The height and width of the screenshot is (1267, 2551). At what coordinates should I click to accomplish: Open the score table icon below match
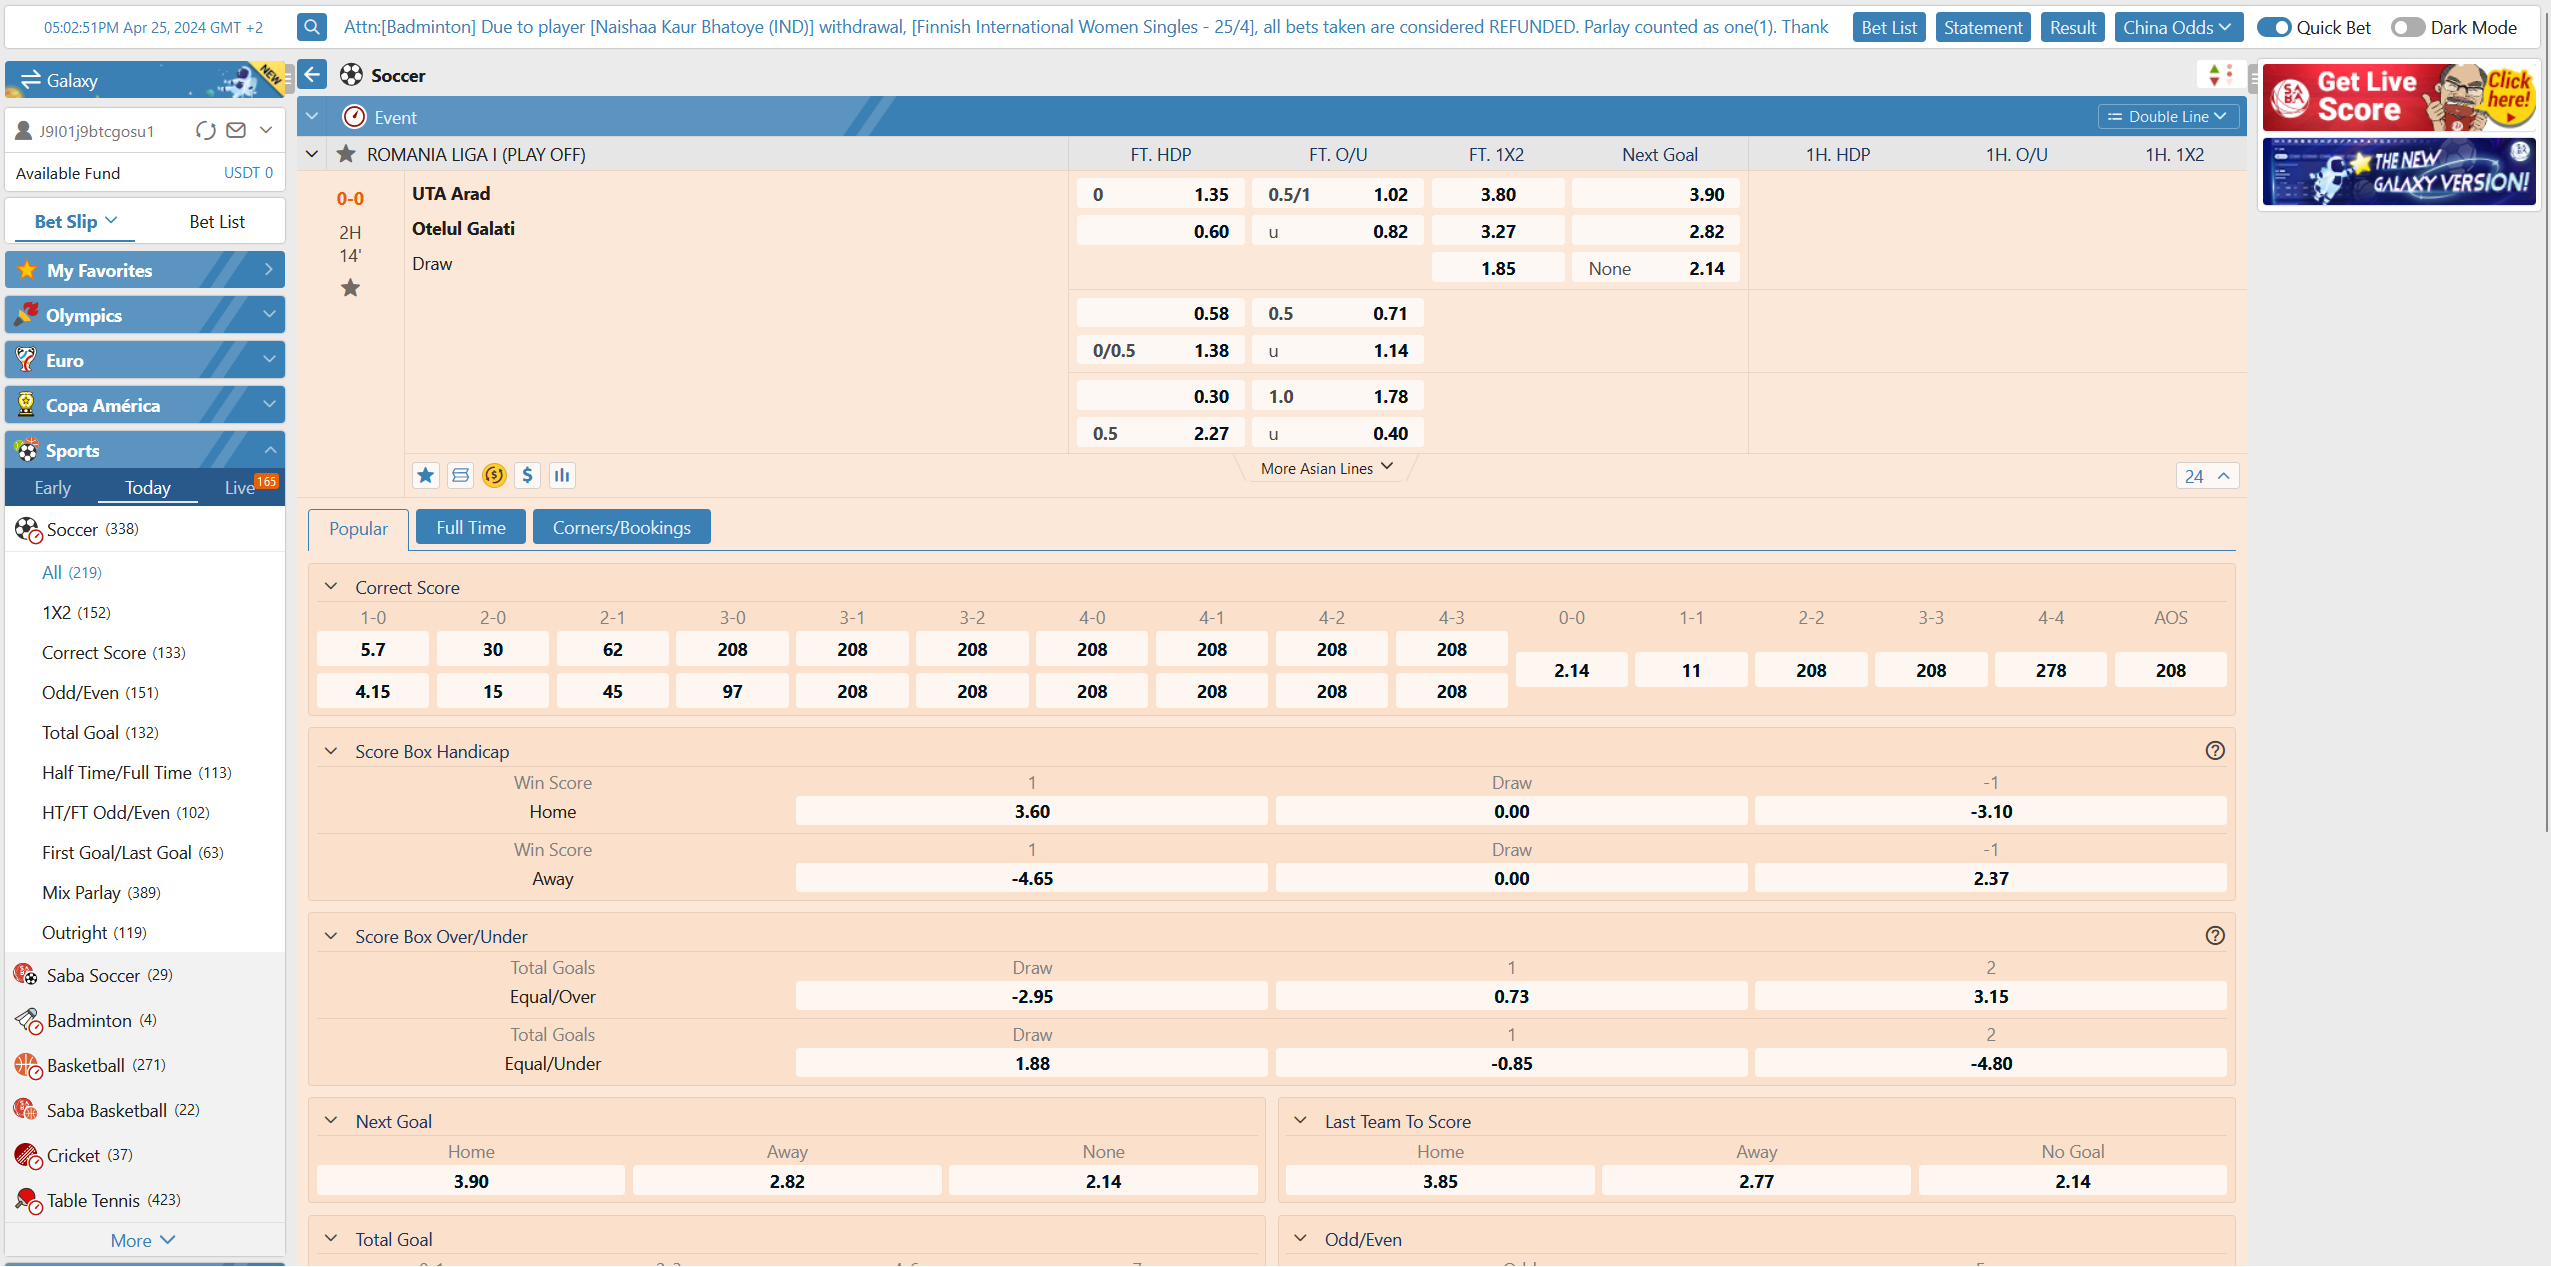460,475
